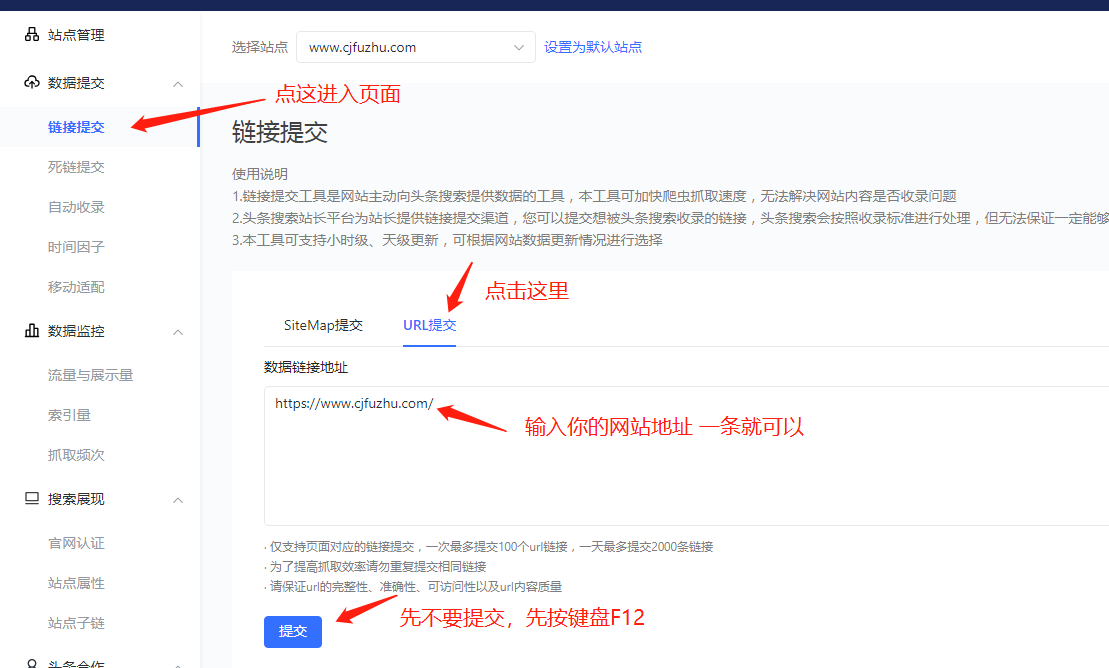Screen dimensions: 1109x668
Task: Open the www.cjfuzhu.com site selector dropdown
Action: (x=416, y=47)
